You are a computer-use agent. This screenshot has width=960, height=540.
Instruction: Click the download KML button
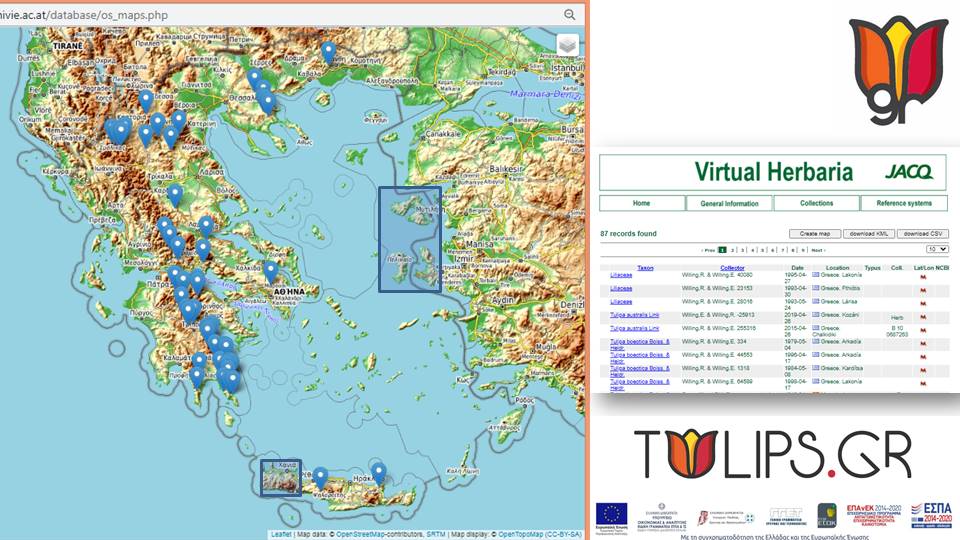869,233
